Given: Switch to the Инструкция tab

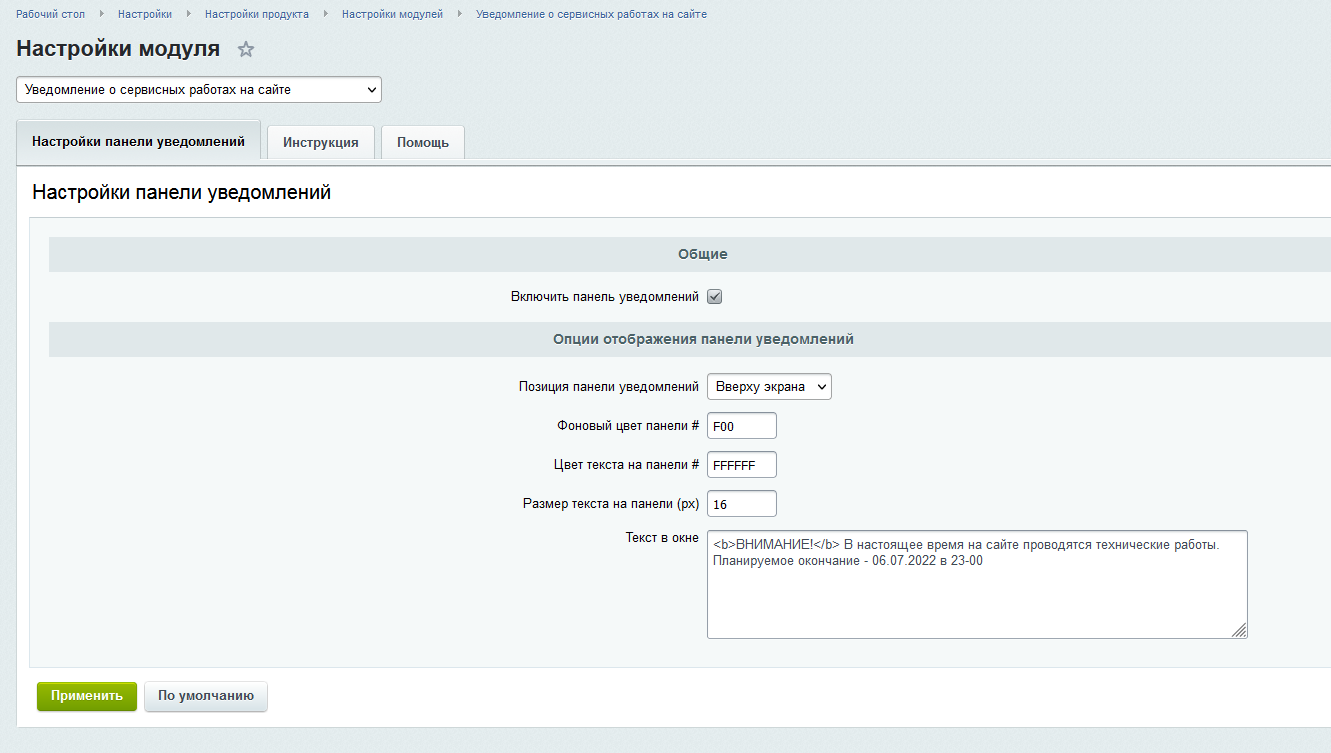Looking at the screenshot, I should click(320, 142).
